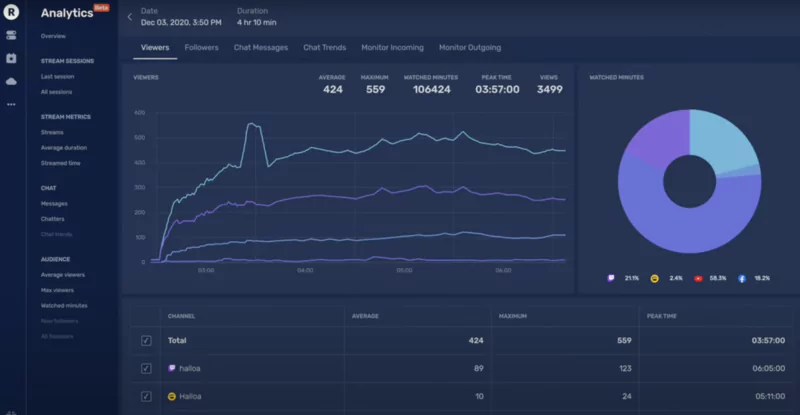Click the 559 viewer peak on top line
The image size is (800, 415).
pyautogui.click(x=251, y=124)
